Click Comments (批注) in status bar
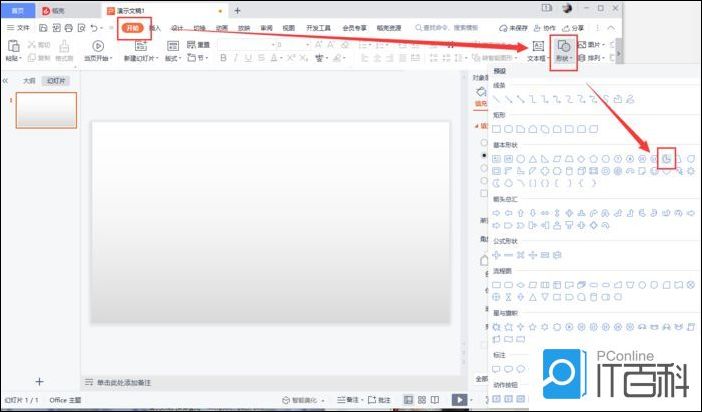Screen dimensions: 702x412 (x=379, y=399)
